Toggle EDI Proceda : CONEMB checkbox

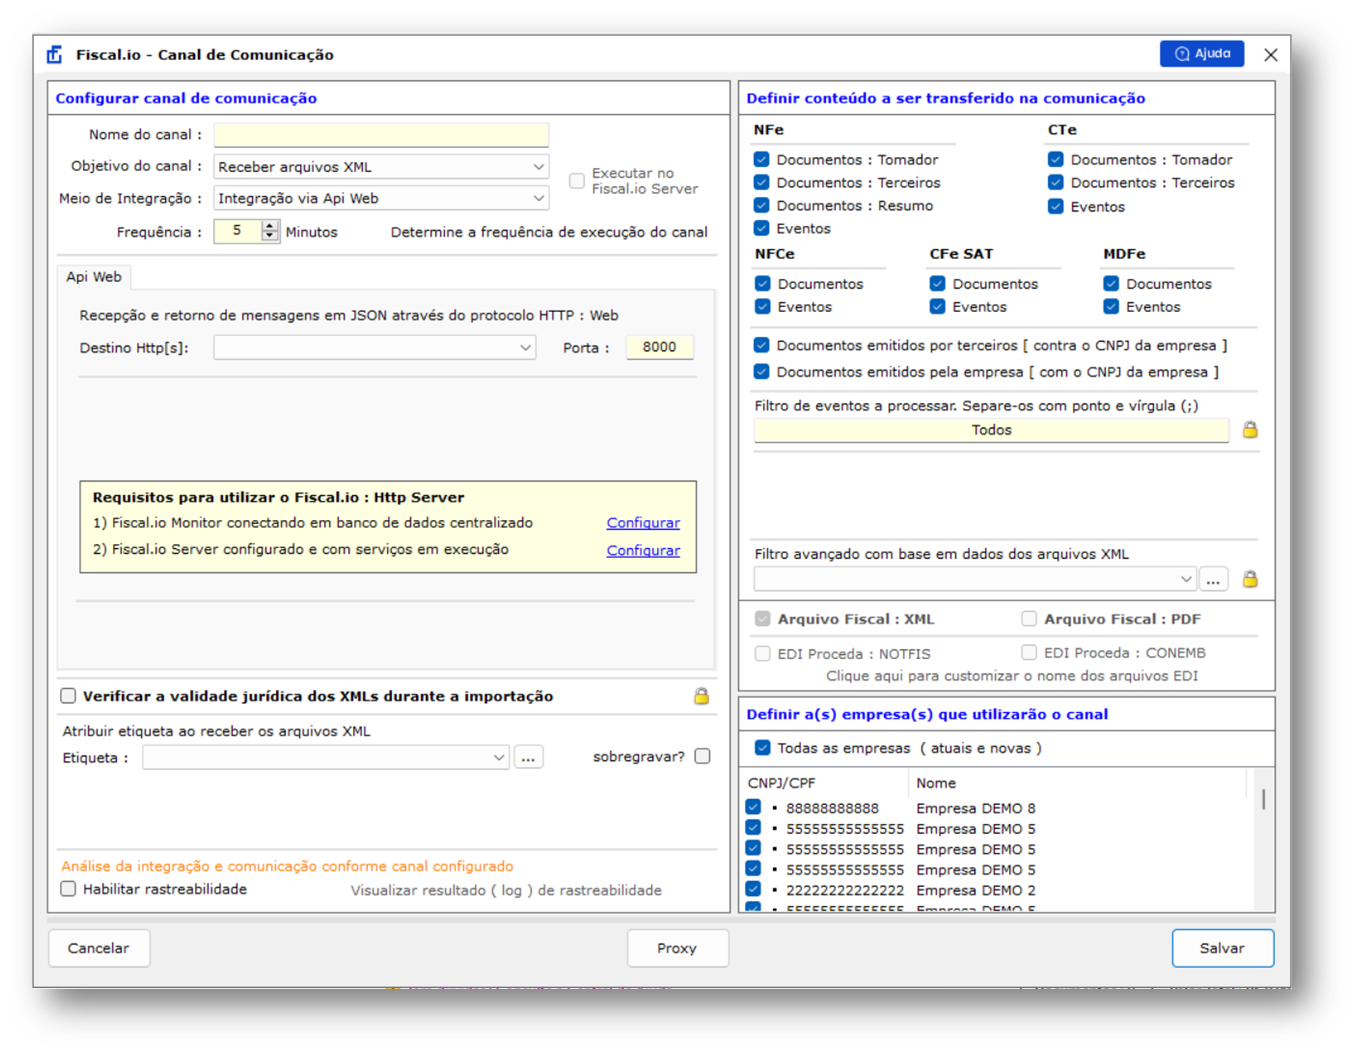pyautogui.click(x=1029, y=652)
